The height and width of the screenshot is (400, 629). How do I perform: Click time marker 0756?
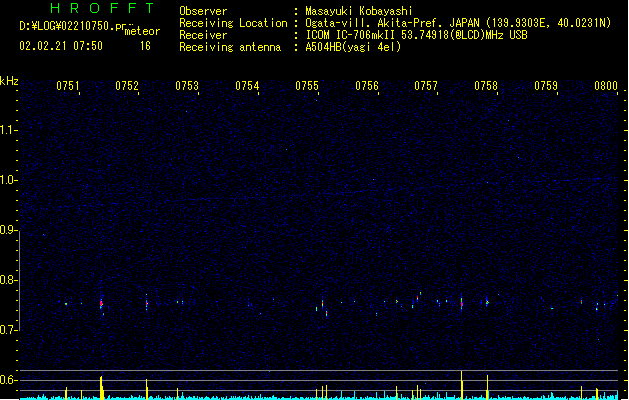point(367,86)
